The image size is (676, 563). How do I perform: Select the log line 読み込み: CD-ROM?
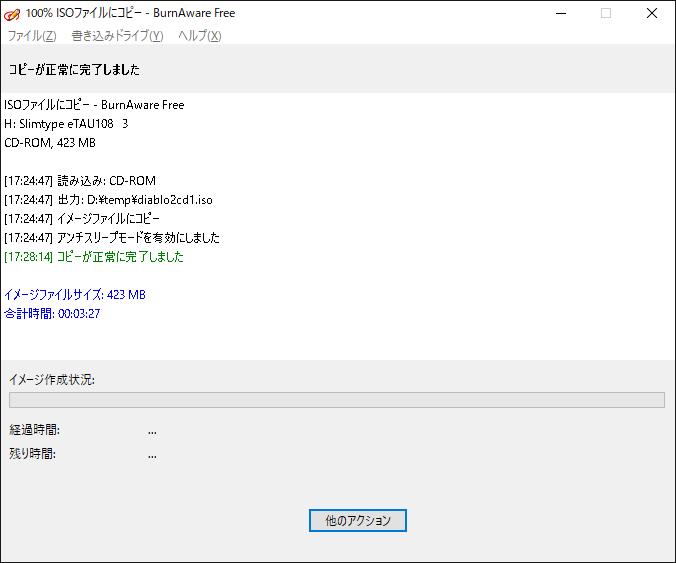[80, 181]
